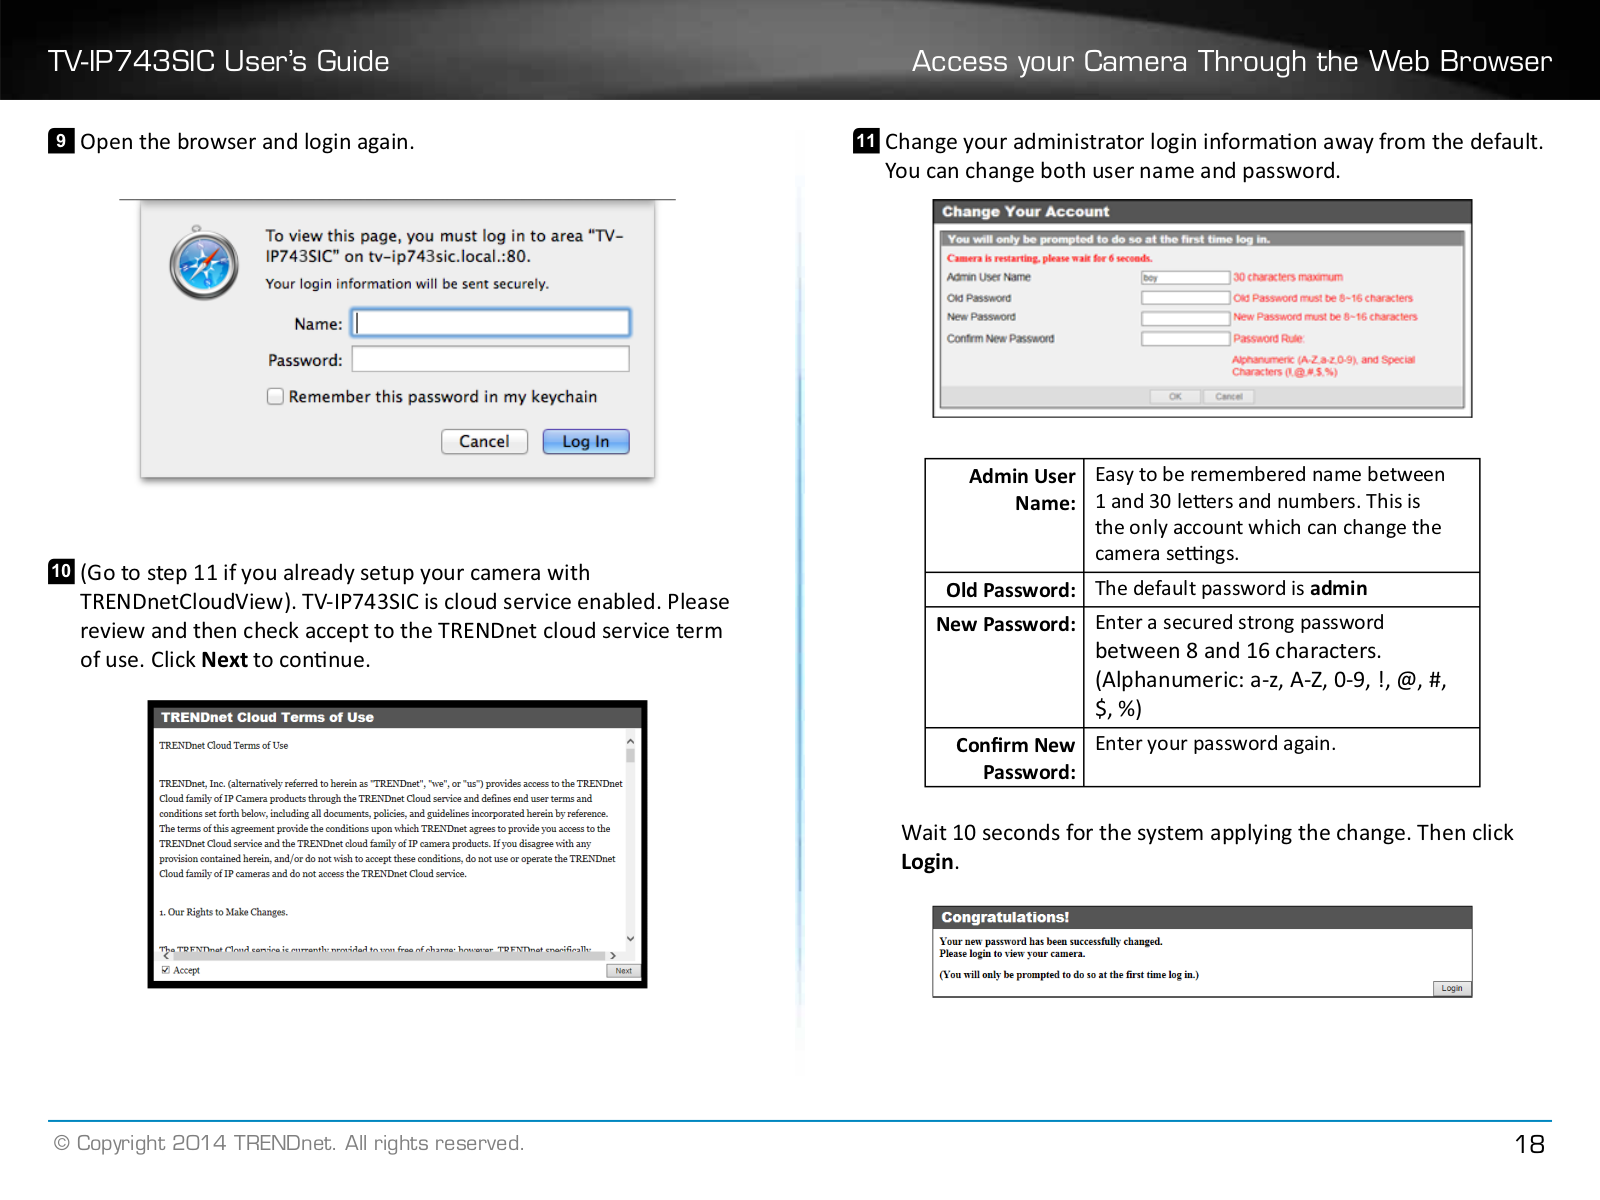The width and height of the screenshot is (1600, 1200).
Task: Click the 'Change Your Account' panel title
Action: point(1025,211)
